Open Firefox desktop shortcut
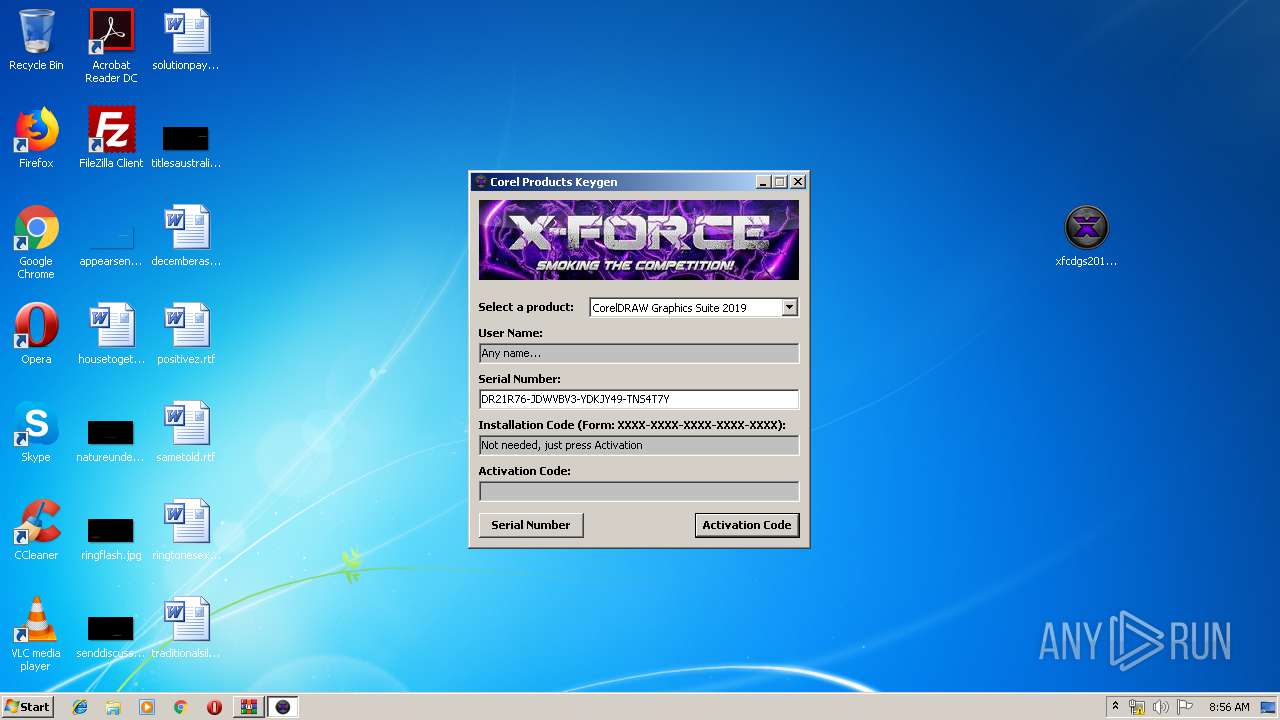The width and height of the screenshot is (1280, 720). pos(36,138)
